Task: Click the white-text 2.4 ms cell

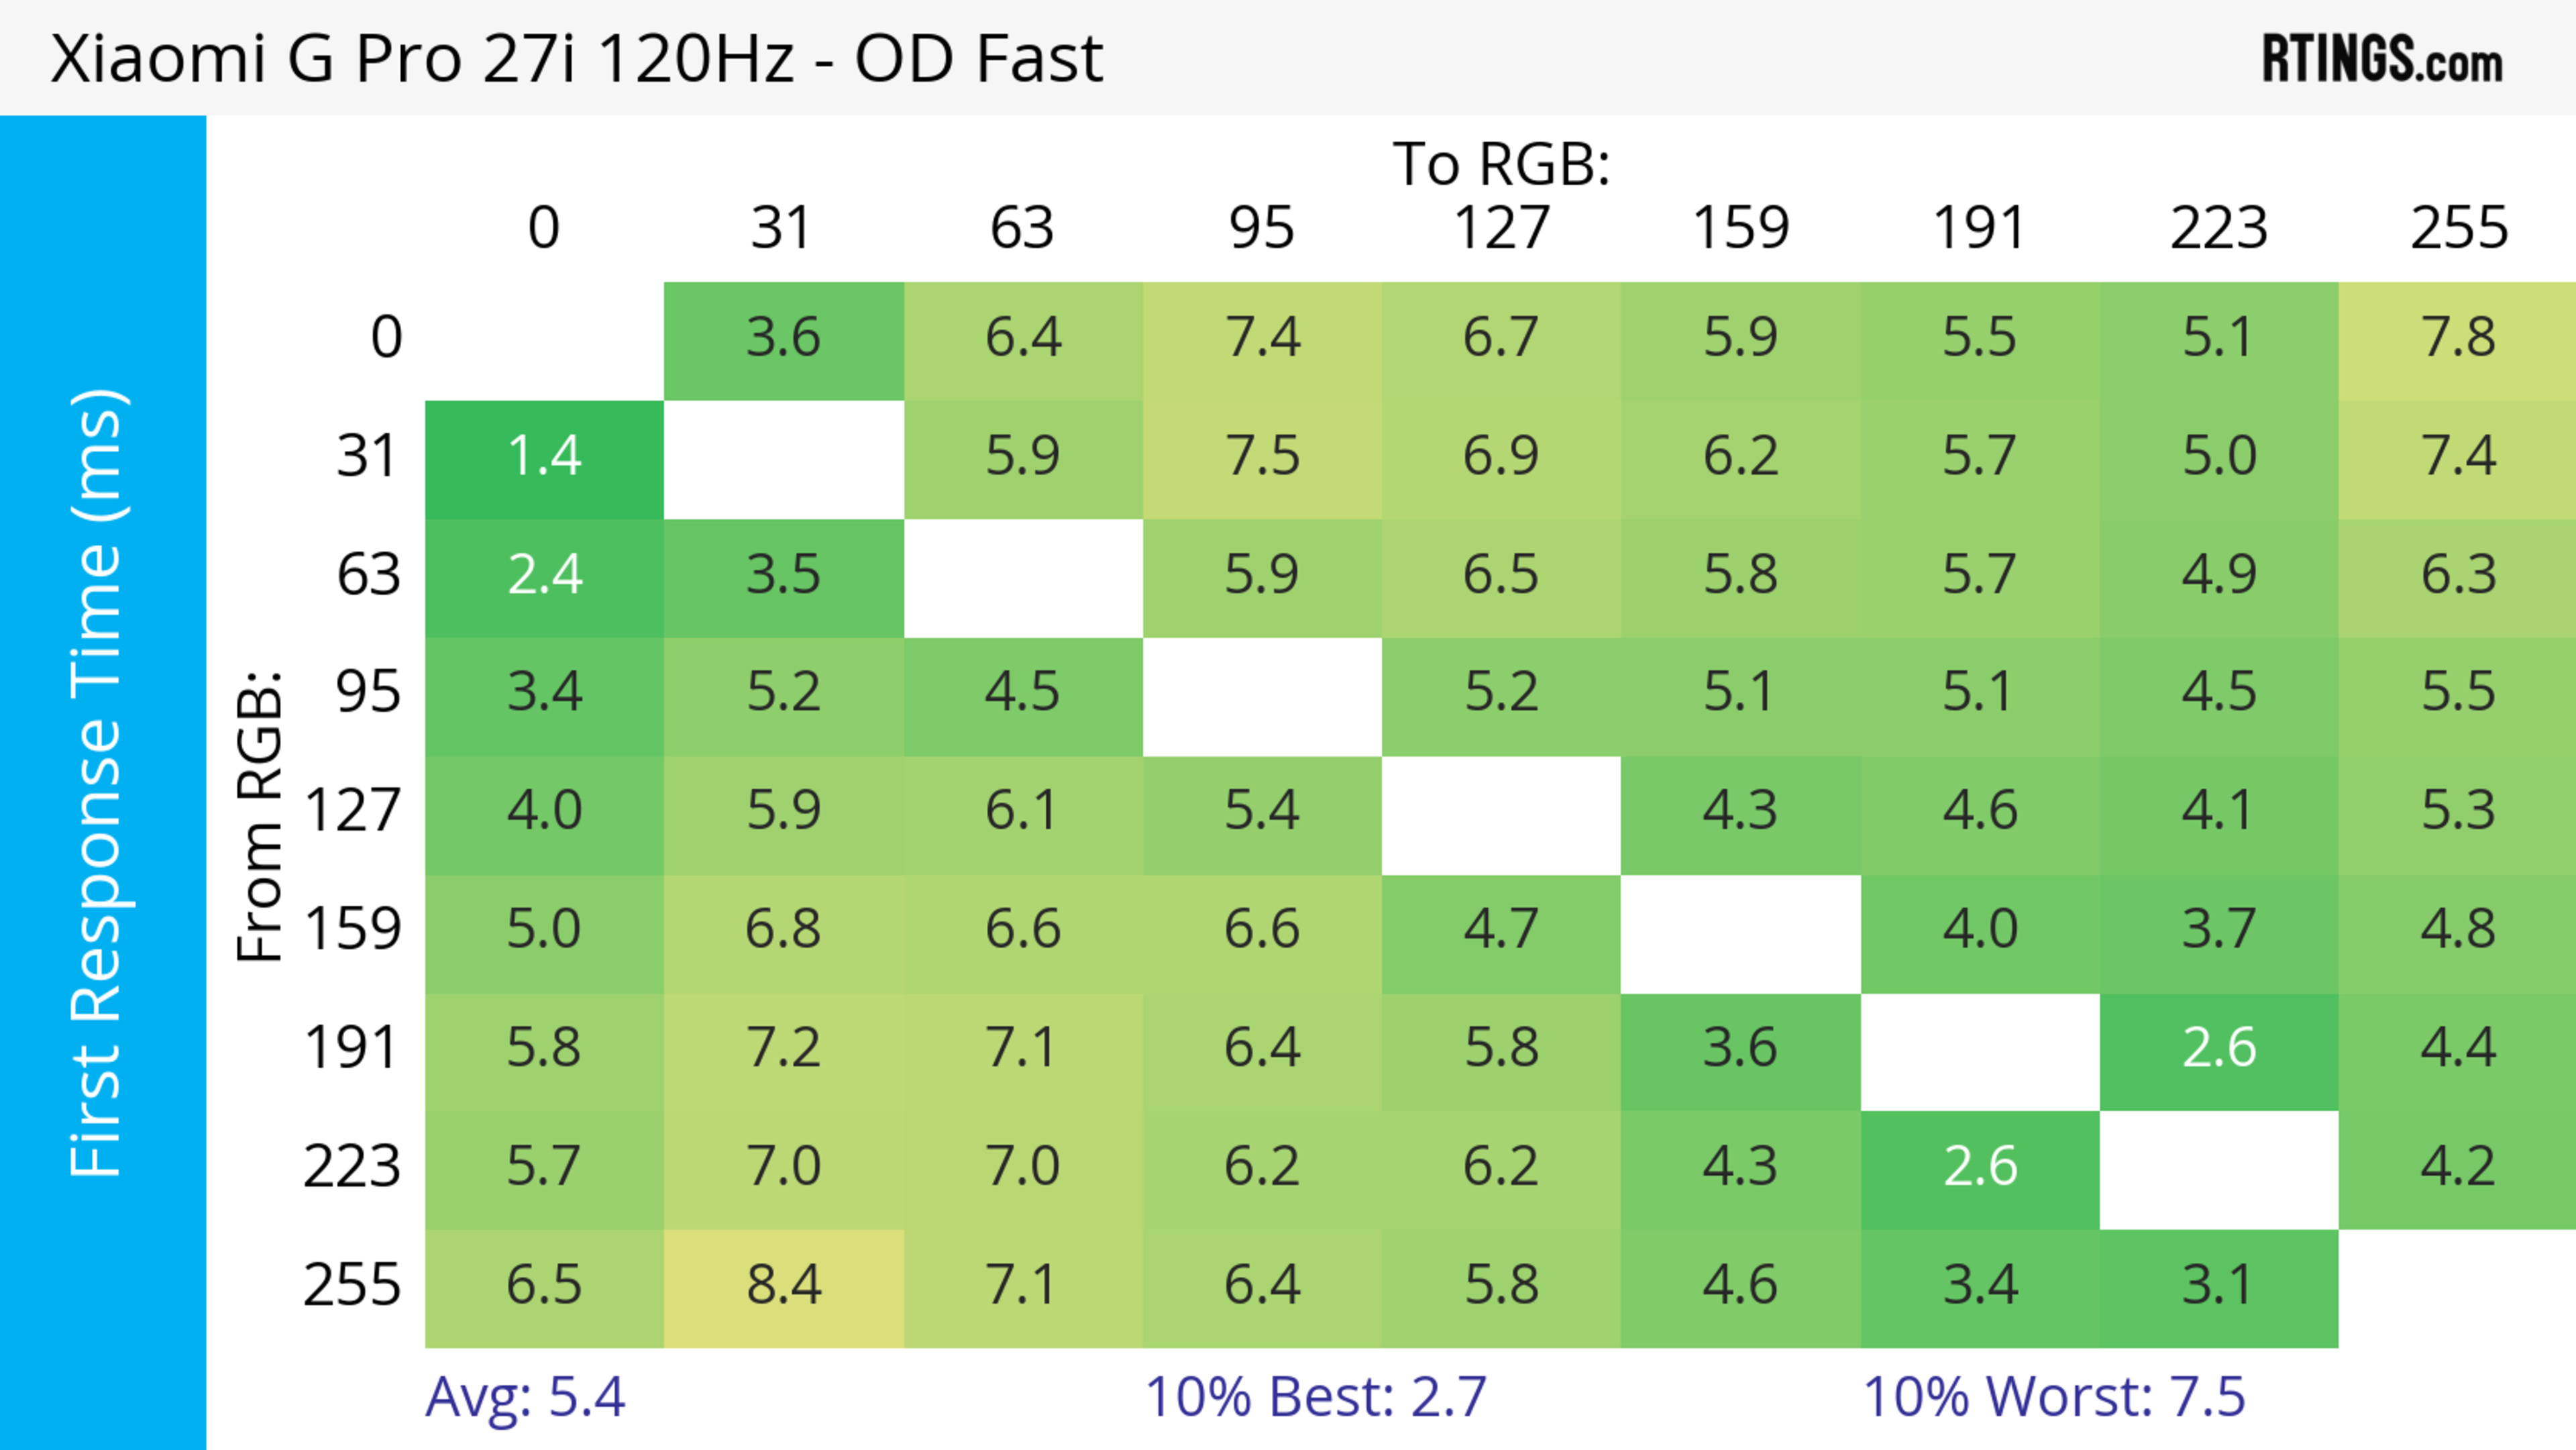Action: click(x=544, y=575)
